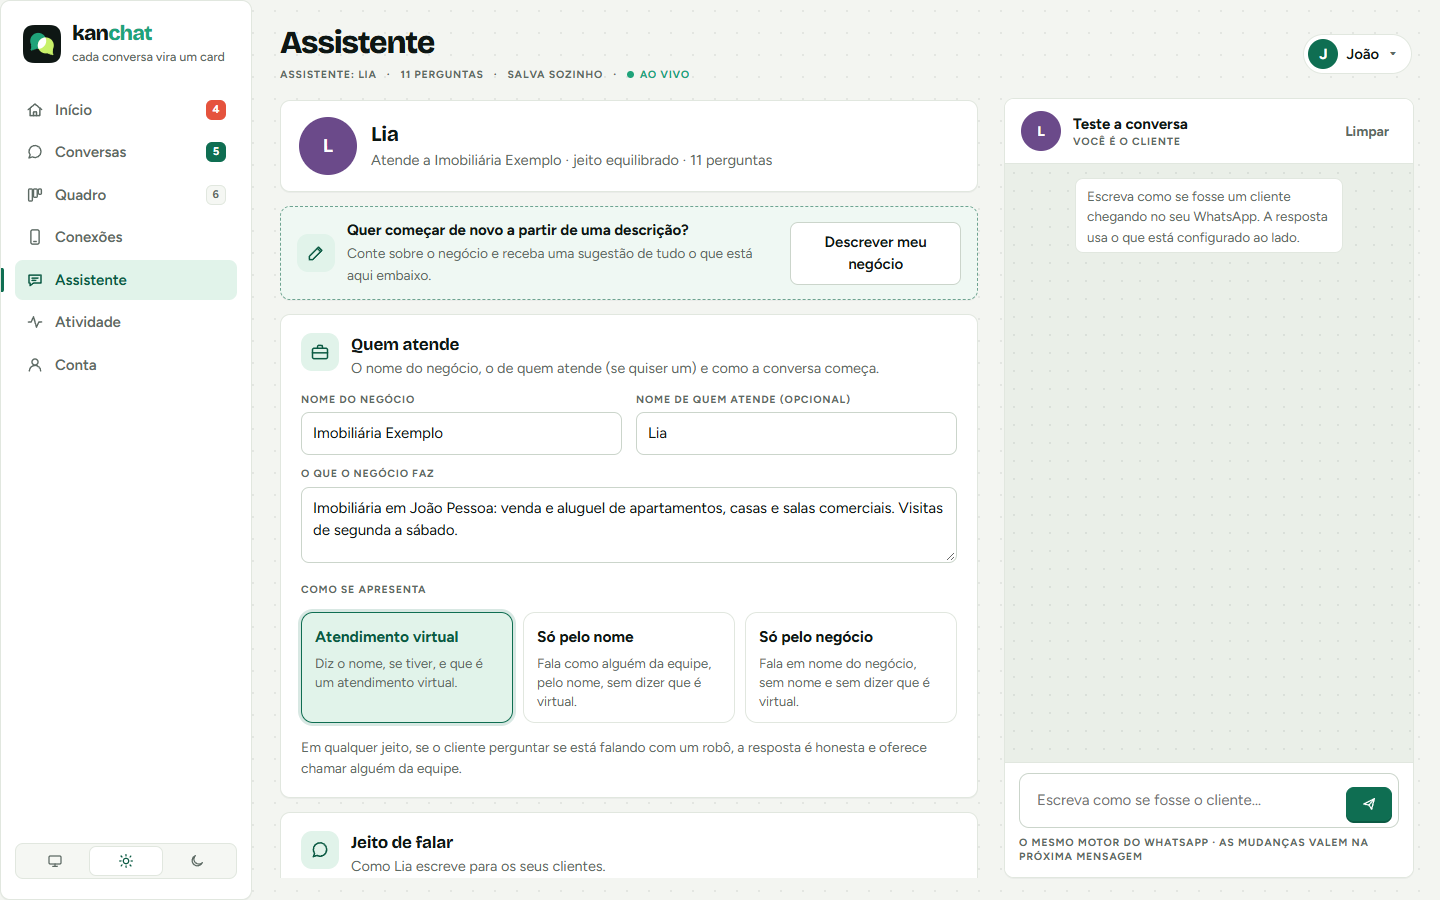Click the green 5 badge next to Conversas
This screenshot has height=900, width=1440.
coord(216,152)
